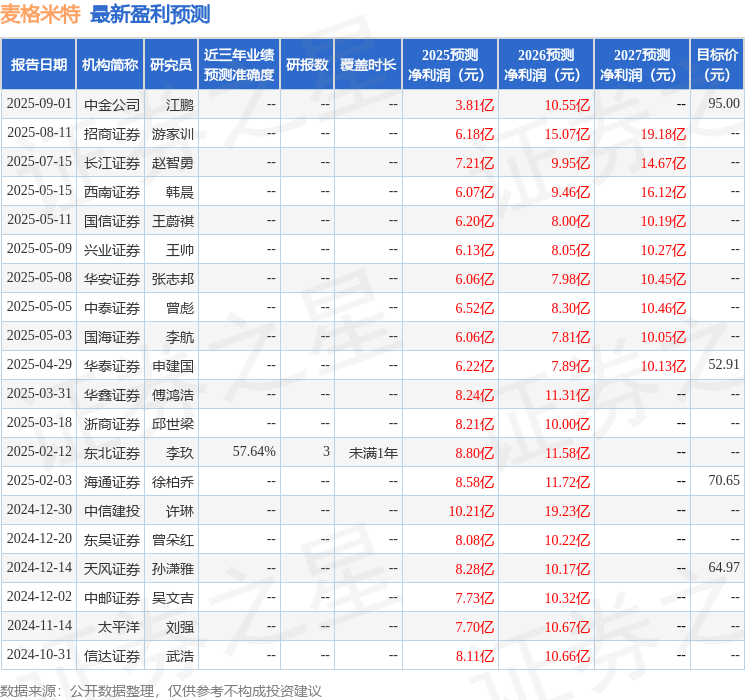This screenshot has width=745, height=700.
Task: Click the 19.18亿 2027 profit value
Action: pos(663,134)
